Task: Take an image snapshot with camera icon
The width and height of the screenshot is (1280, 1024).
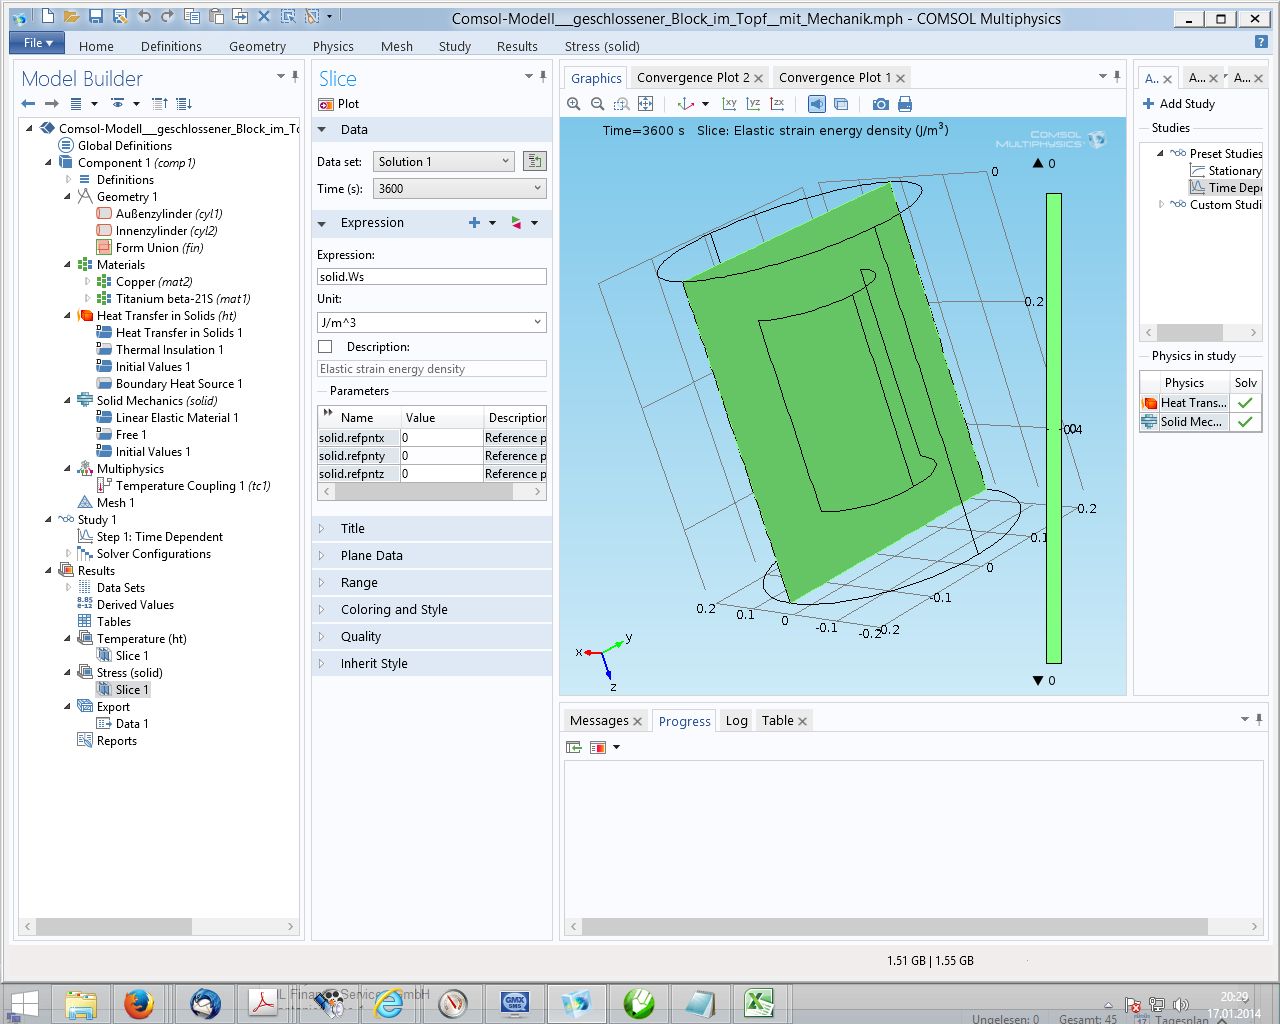Action: tap(880, 104)
